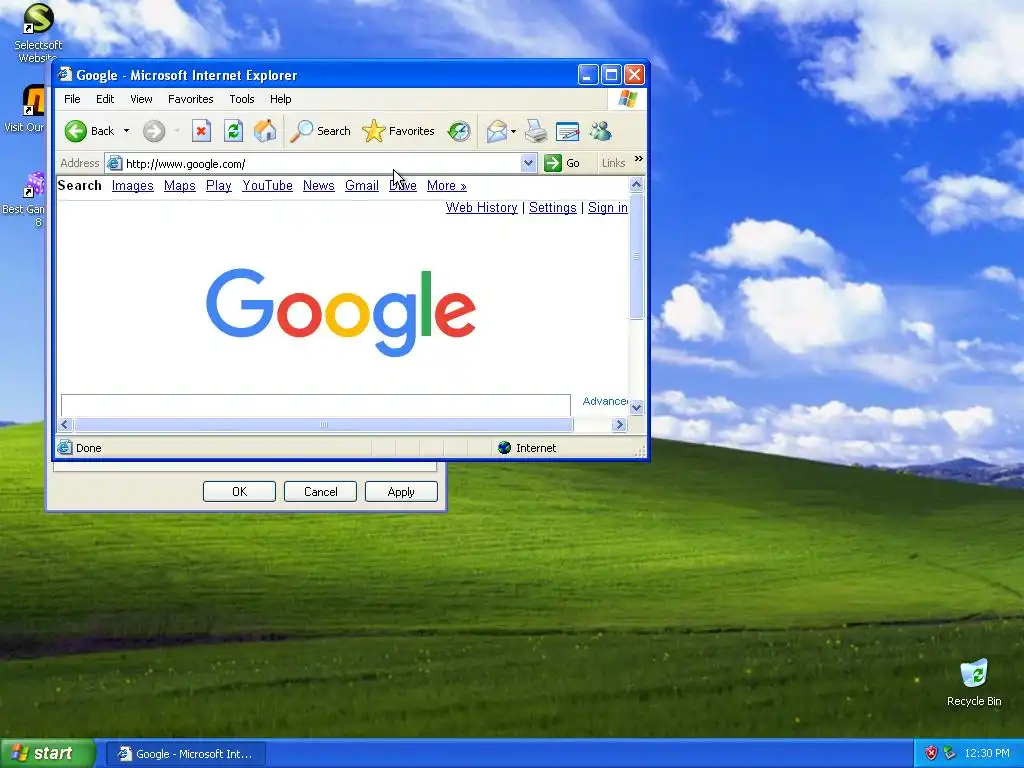The image size is (1024, 768).
Task: Click the Windows flag throbber logo
Action: click(x=628, y=99)
